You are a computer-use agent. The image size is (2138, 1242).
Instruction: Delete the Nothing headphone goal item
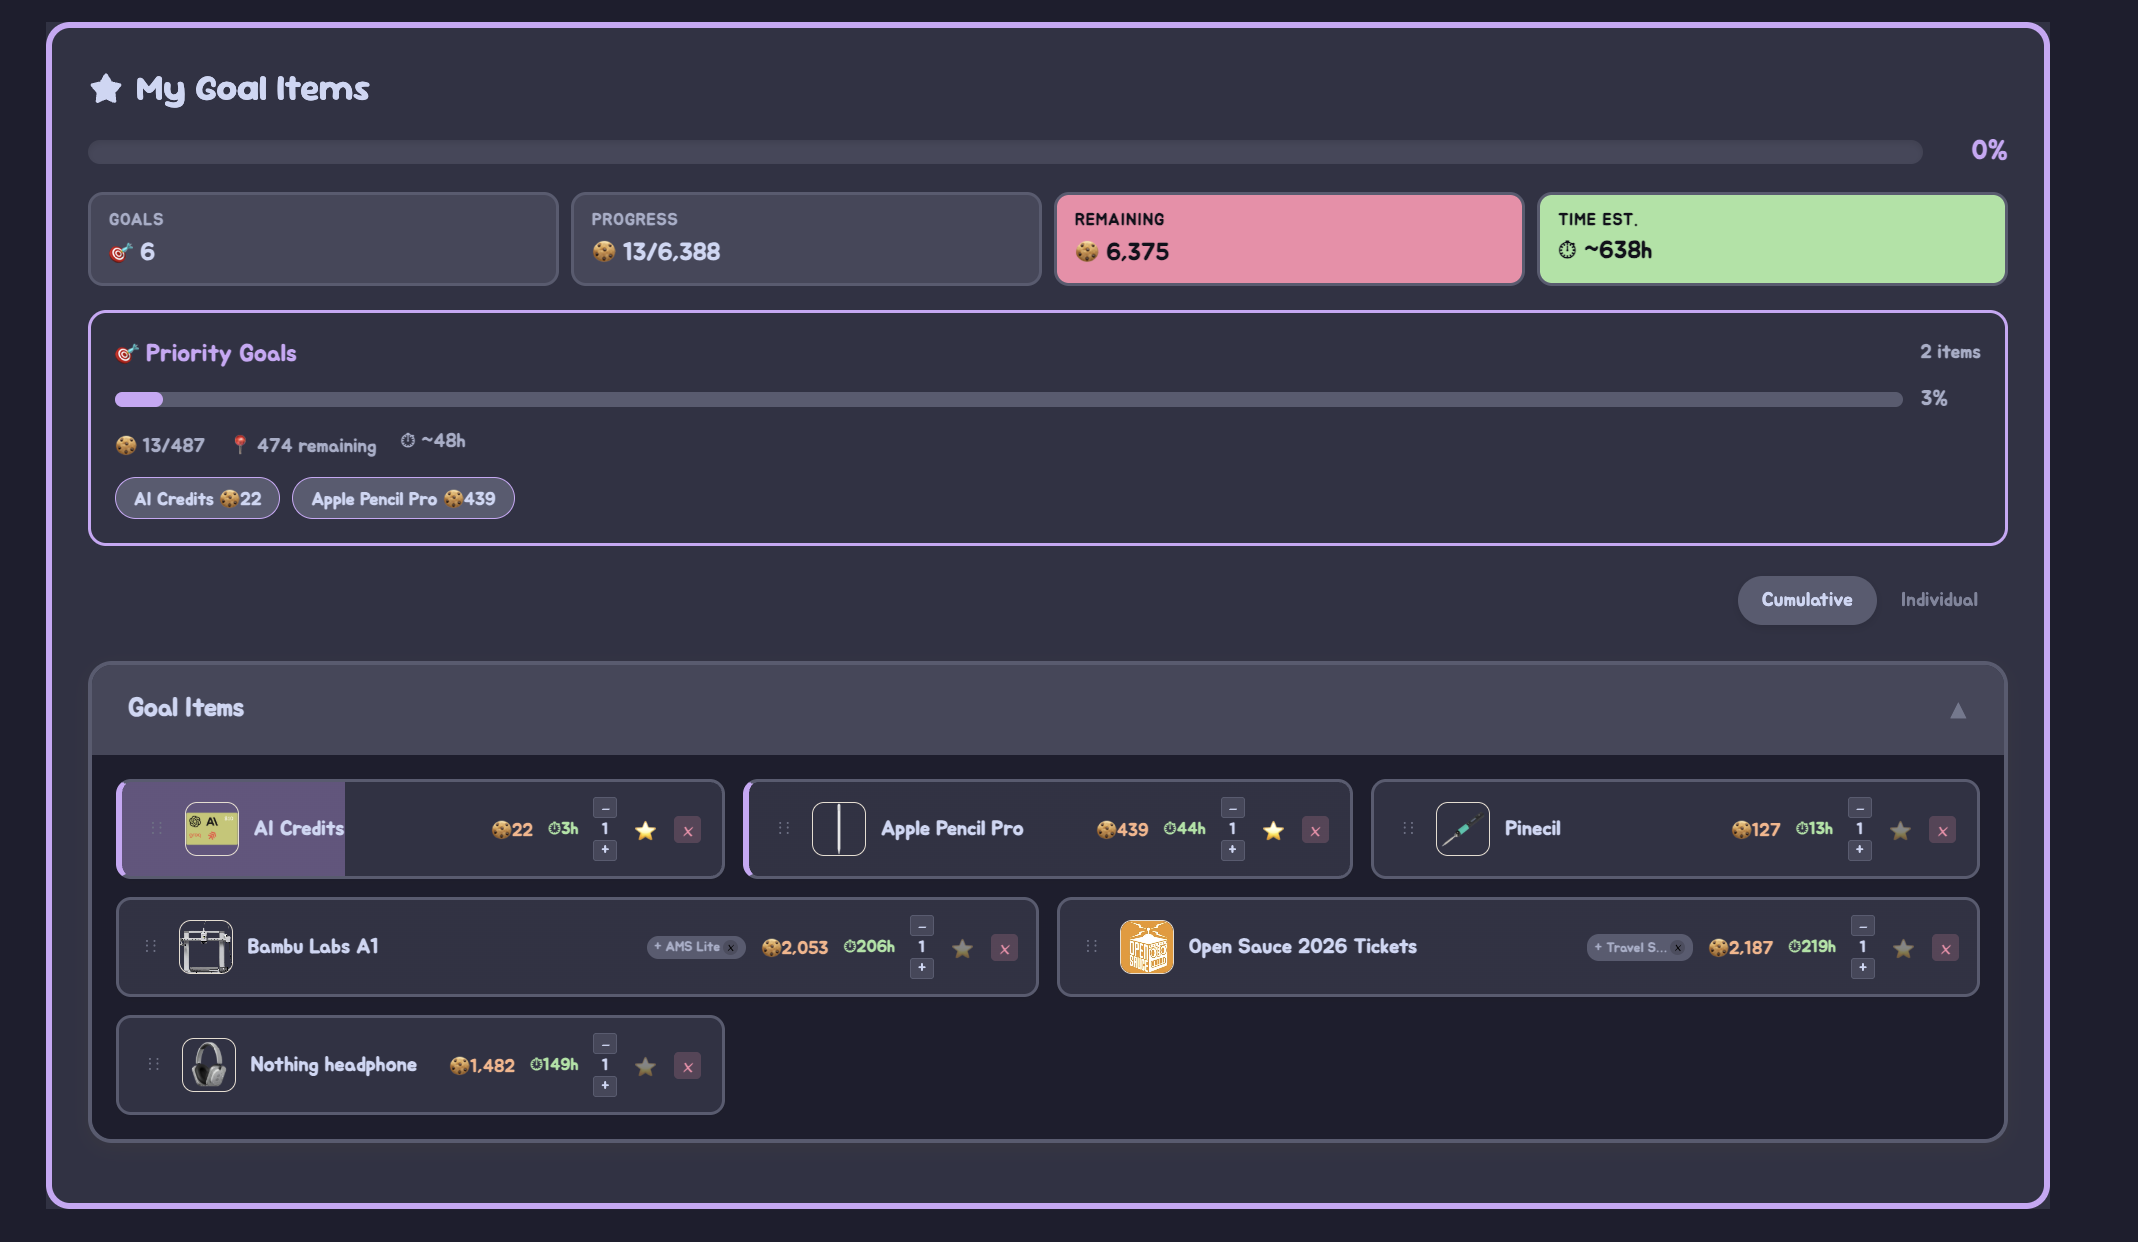pos(687,1066)
